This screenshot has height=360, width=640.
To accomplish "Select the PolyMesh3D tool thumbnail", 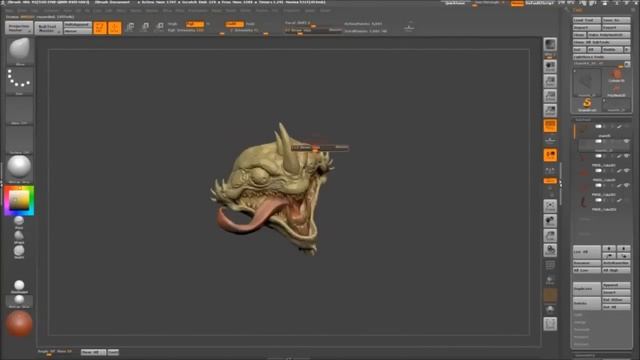I will tap(616, 90).
